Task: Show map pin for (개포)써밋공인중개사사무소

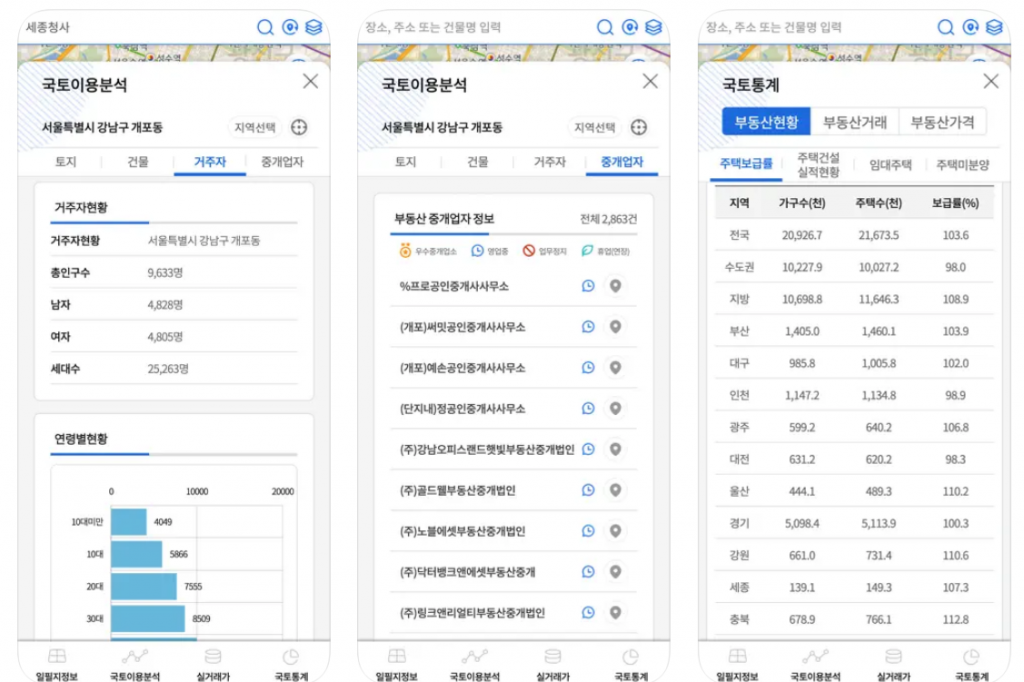Action: (615, 327)
